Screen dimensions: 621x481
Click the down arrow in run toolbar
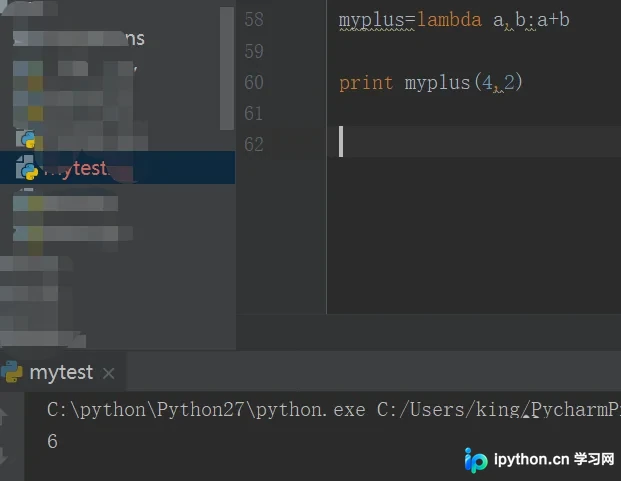4,455
